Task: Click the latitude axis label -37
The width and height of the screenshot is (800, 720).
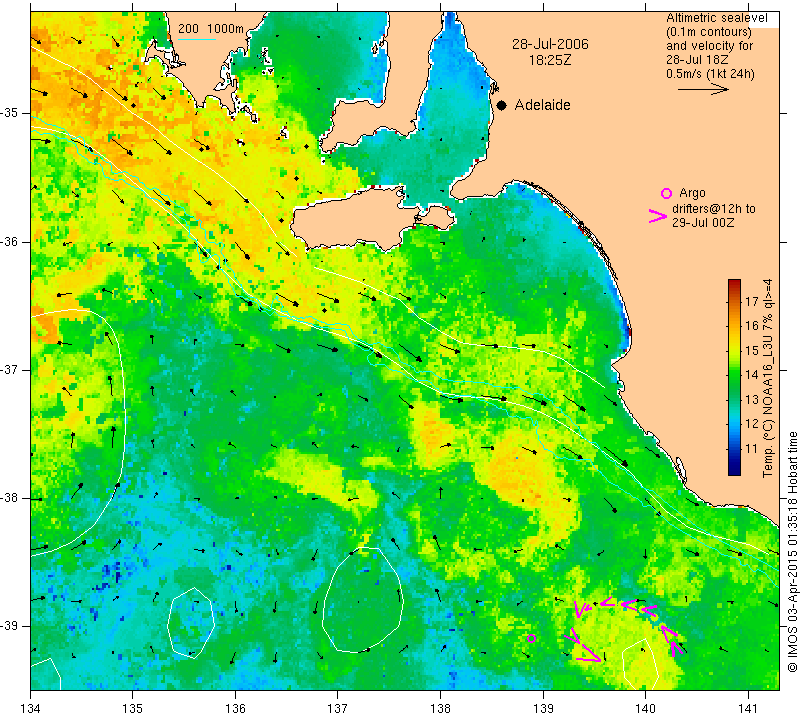Action: point(9,369)
